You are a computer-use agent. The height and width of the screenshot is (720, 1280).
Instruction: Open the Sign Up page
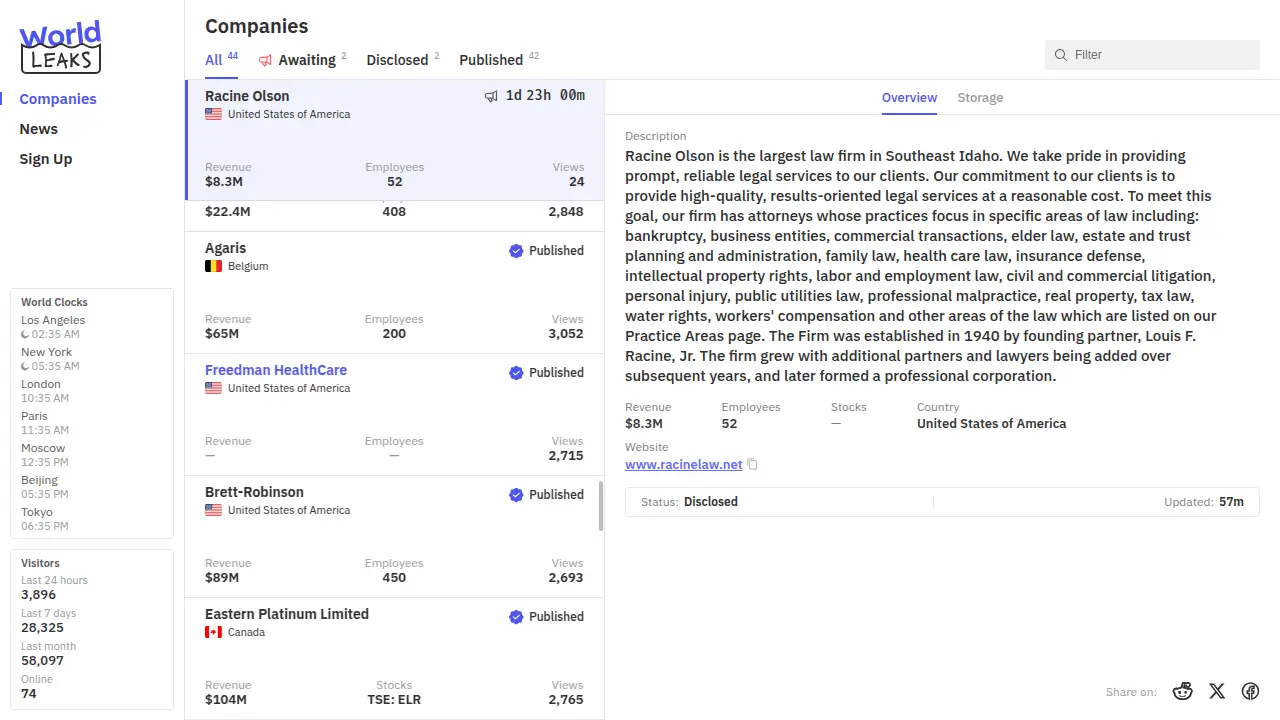coord(46,159)
